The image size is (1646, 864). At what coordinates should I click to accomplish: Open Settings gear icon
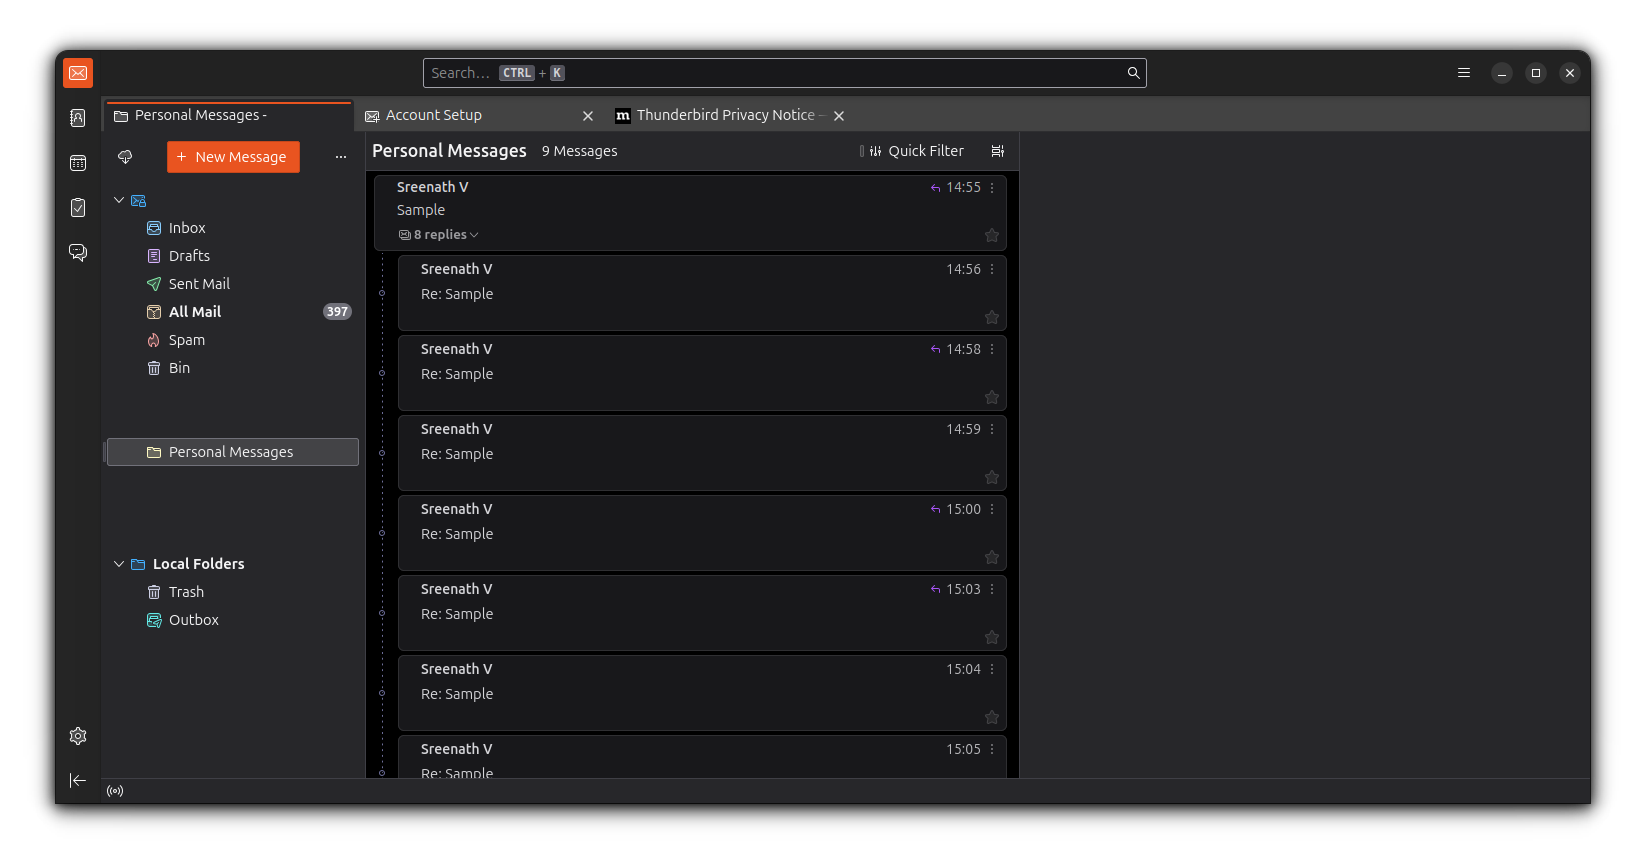tap(78, 736)
